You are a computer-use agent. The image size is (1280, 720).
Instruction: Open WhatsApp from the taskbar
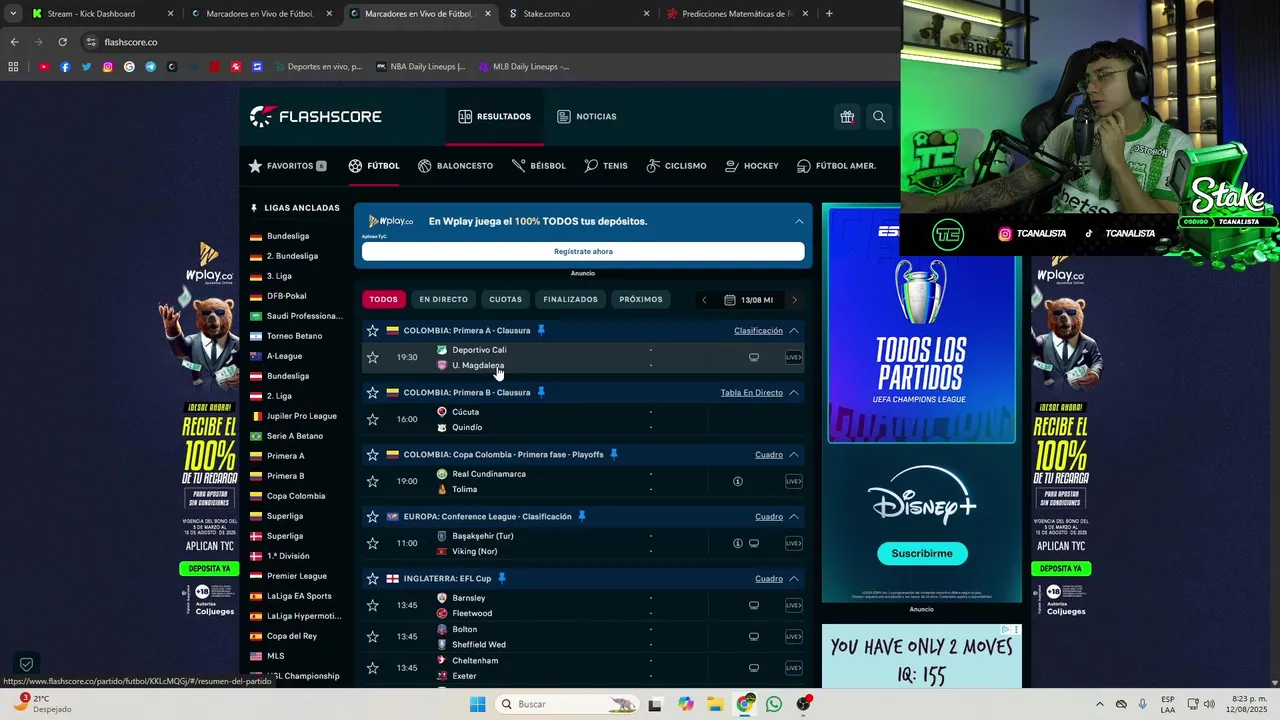click(774, 704)
